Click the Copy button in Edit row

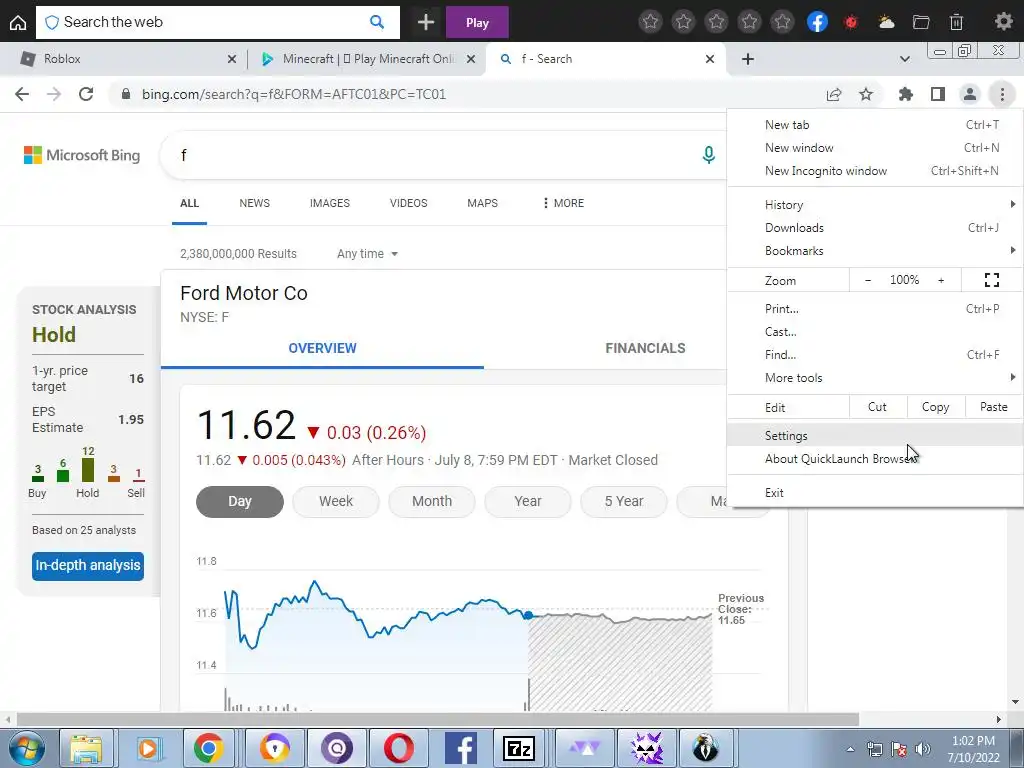click(x=935, y=407)
